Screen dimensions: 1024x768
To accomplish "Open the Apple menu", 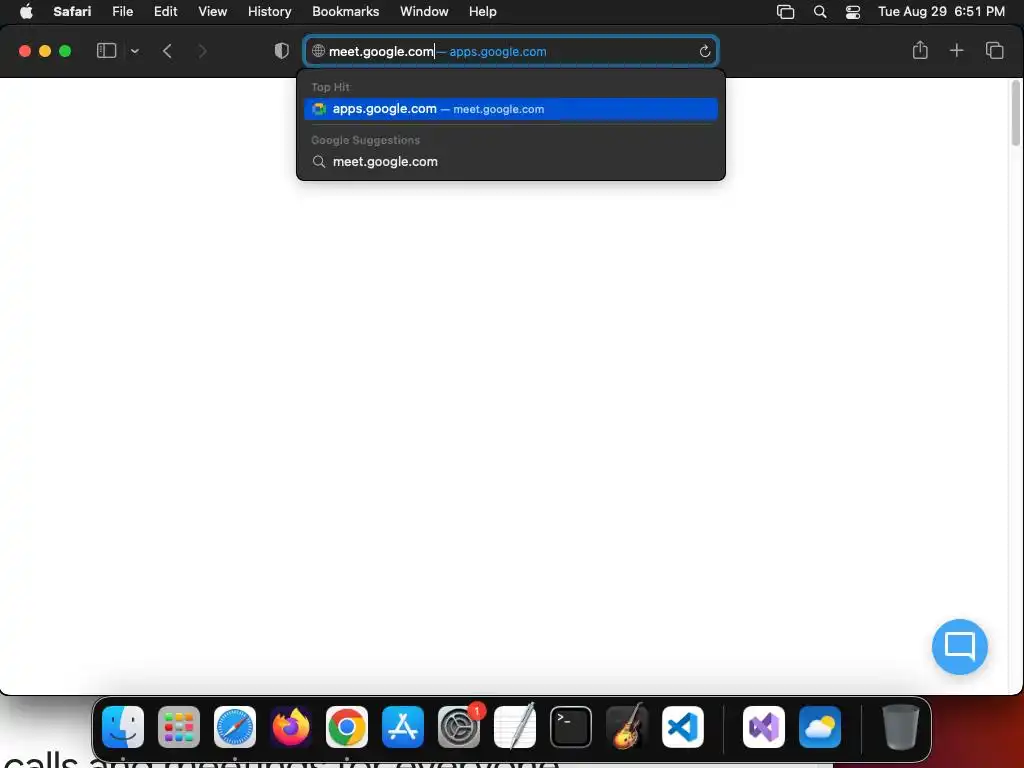I will click(x=26, y=11).
